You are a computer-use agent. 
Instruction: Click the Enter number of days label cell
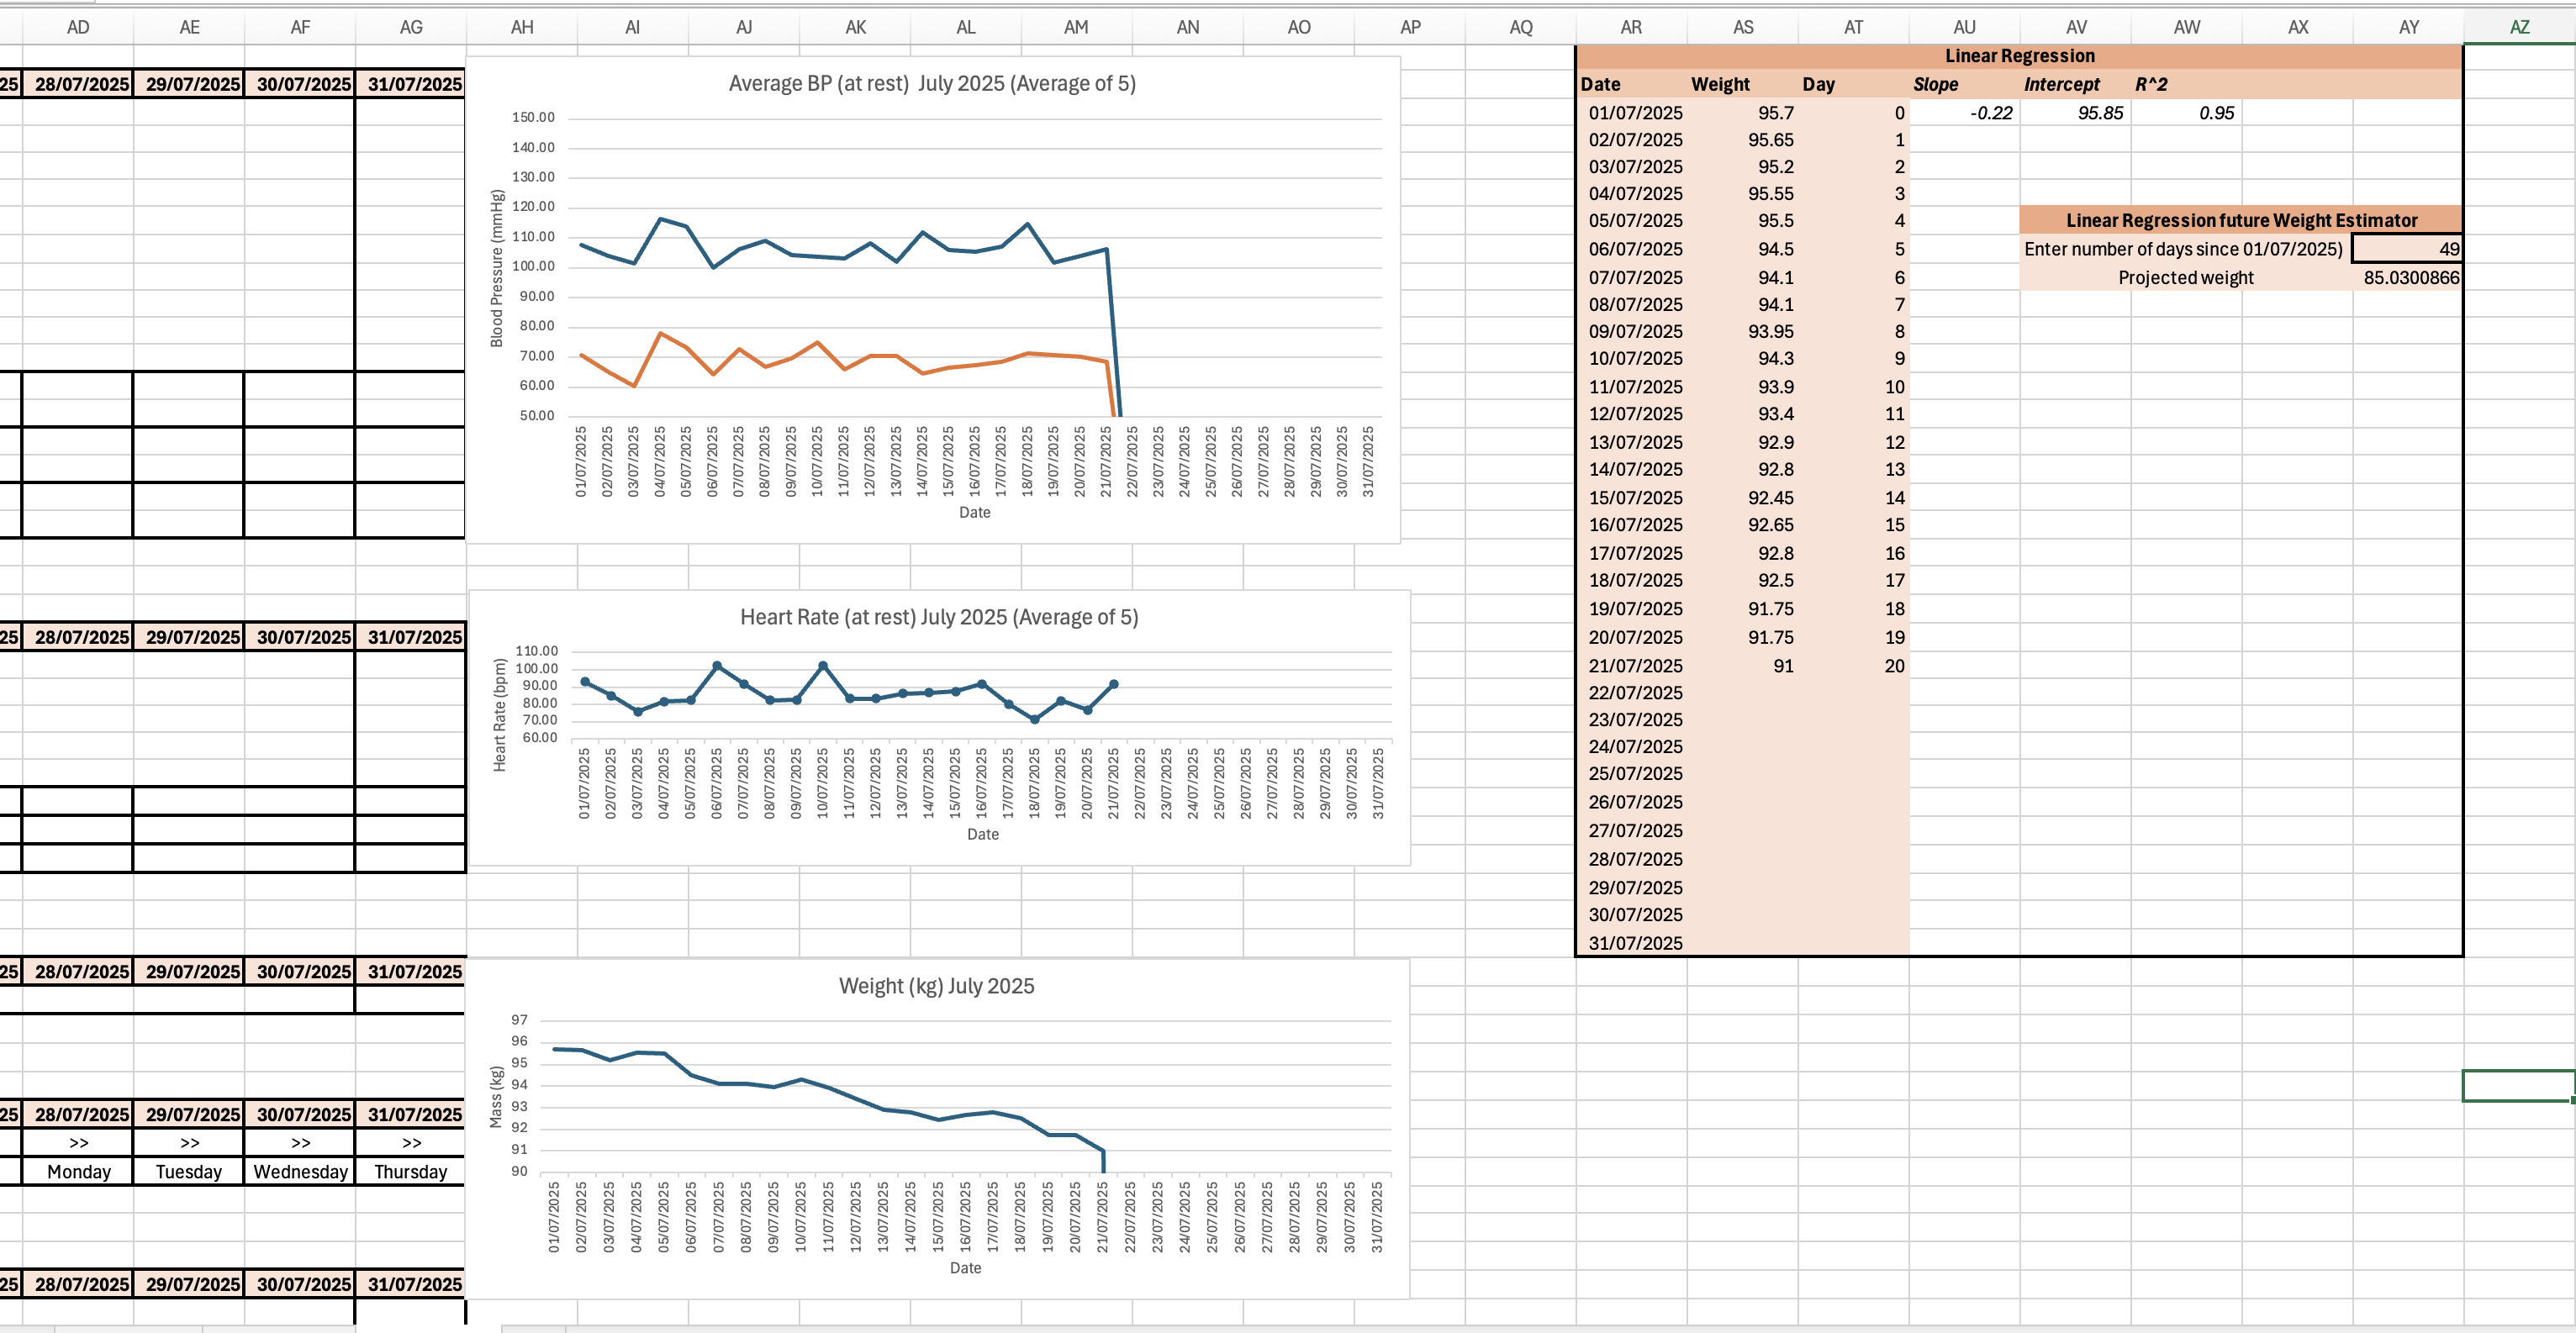2185,249
